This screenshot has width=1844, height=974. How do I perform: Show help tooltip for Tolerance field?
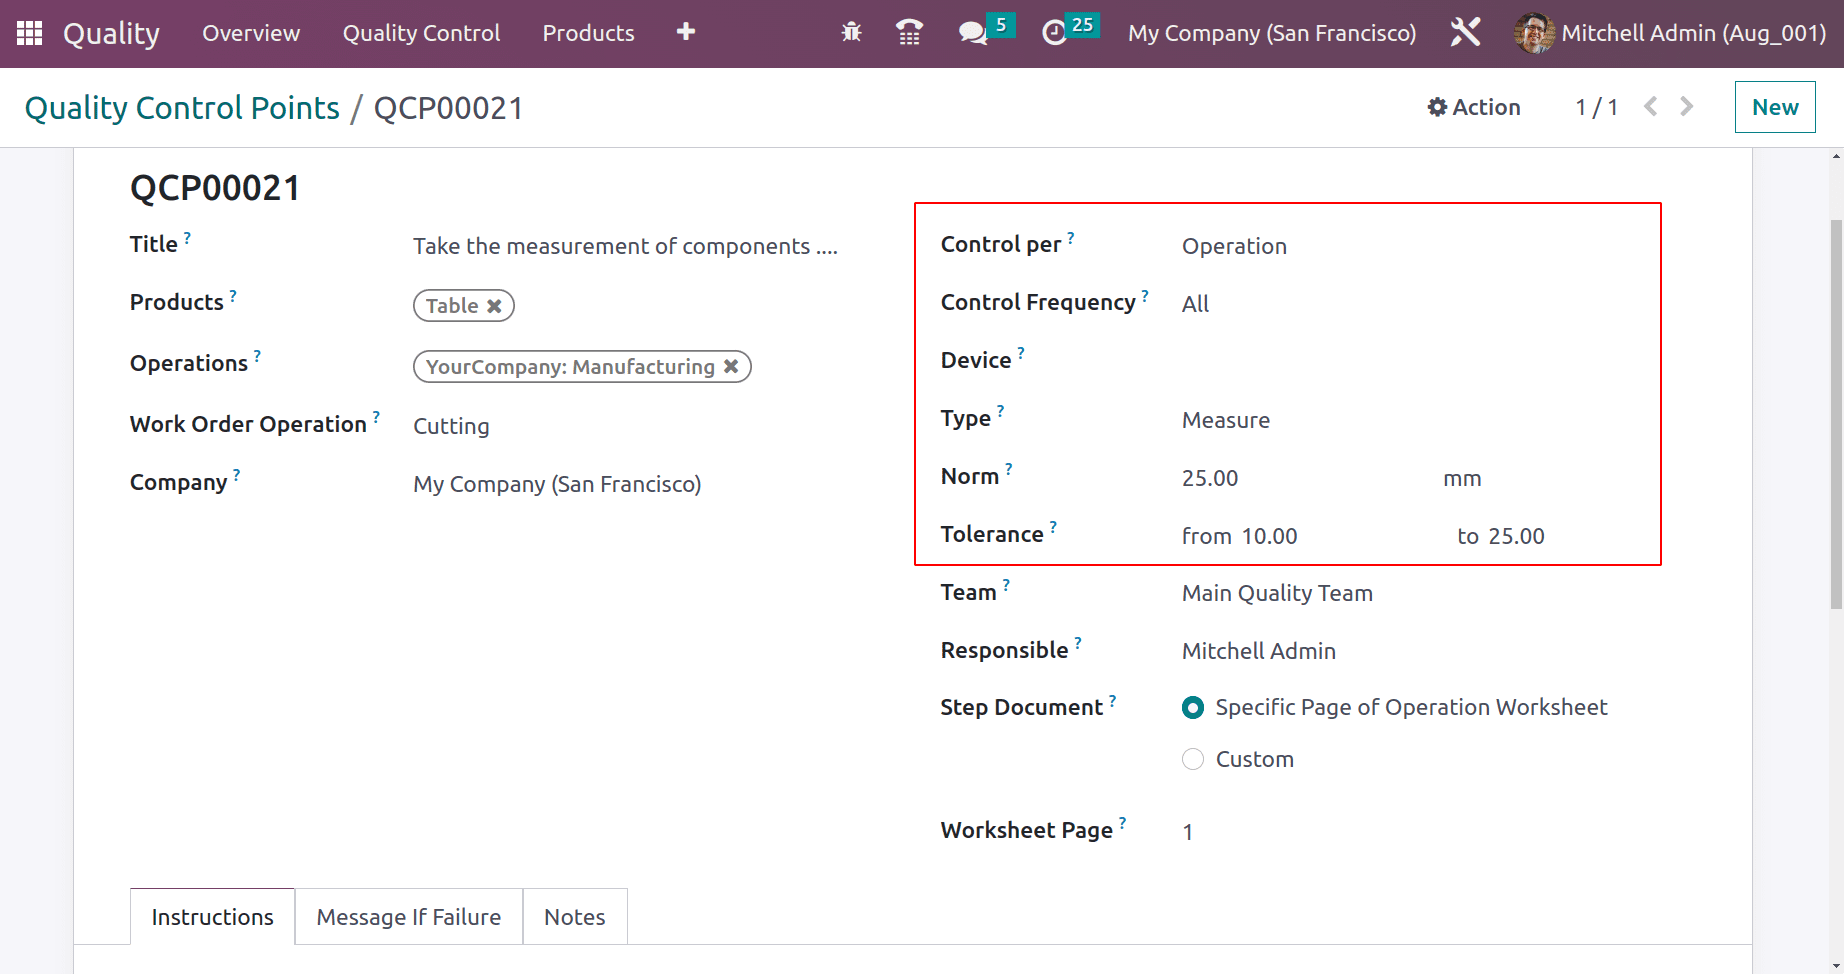pyautogui.click(x=1053, y=527)
